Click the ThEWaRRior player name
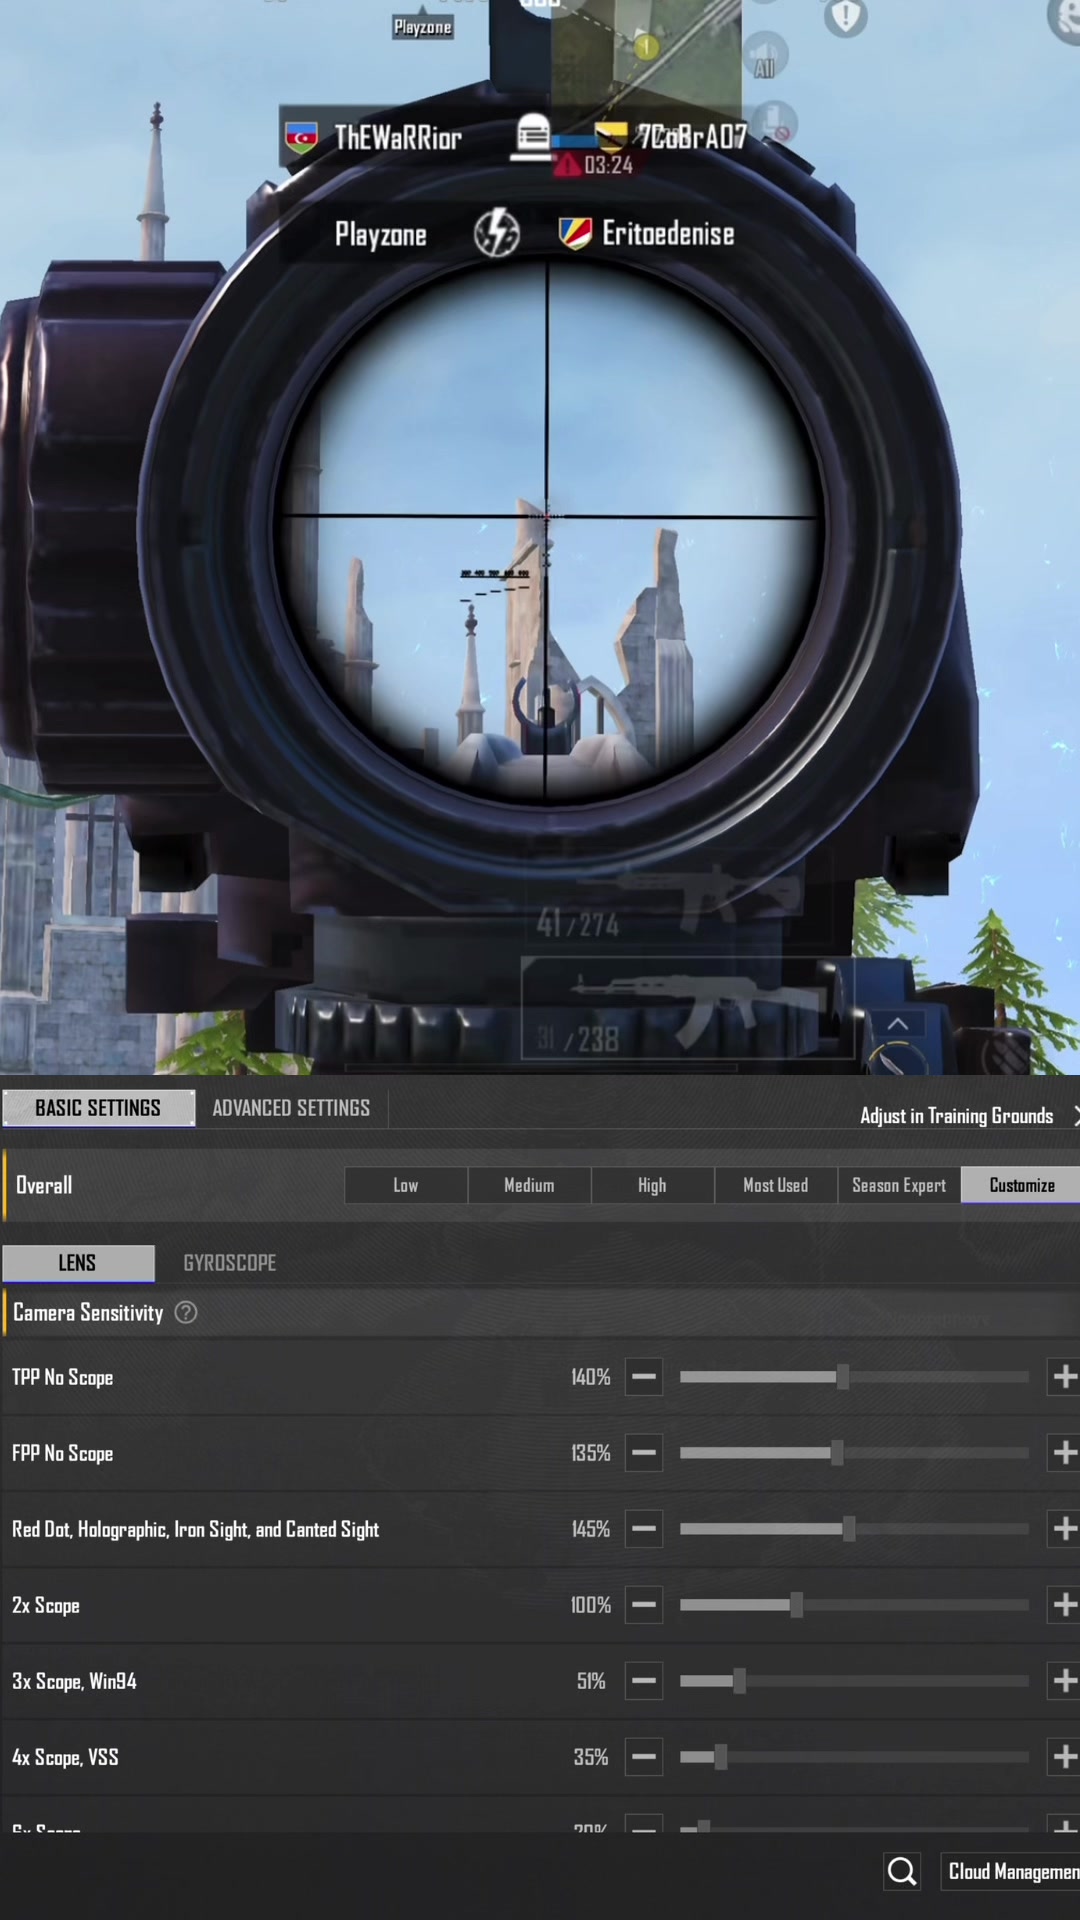 tap(398, 137)
